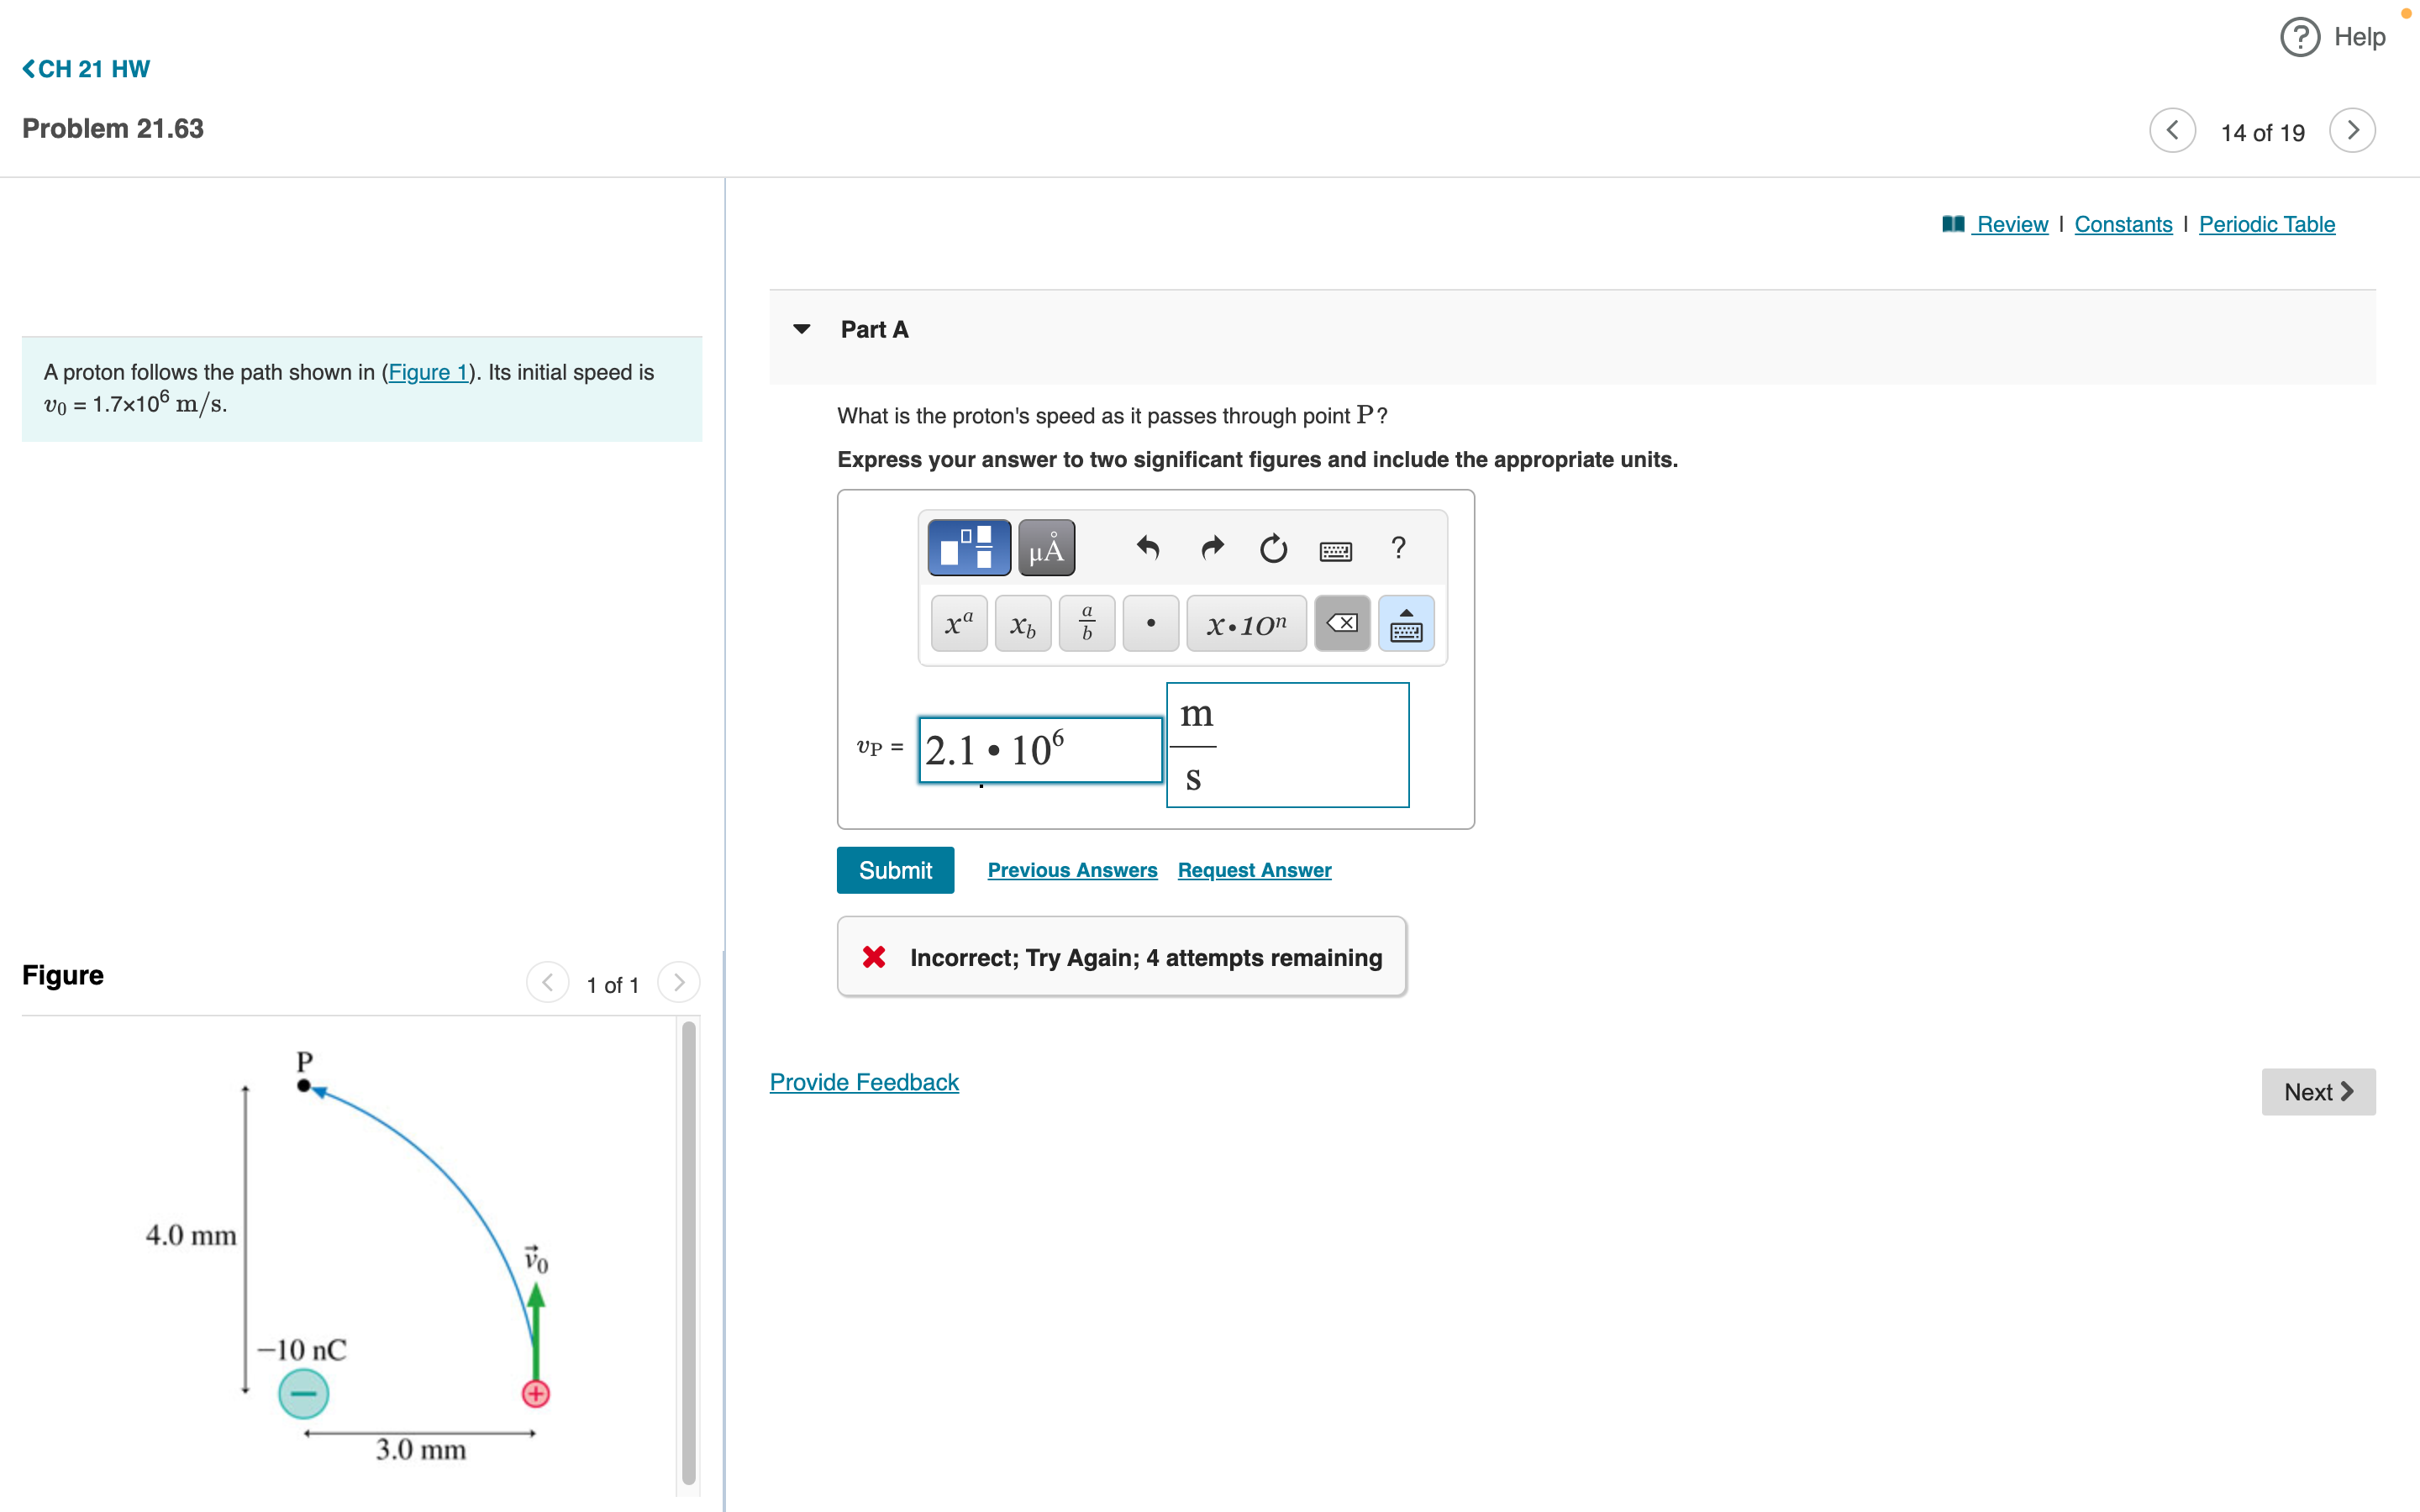Click the reset answer icon
This screenshot has width=2420, height=1512.
pos(1274,549)
